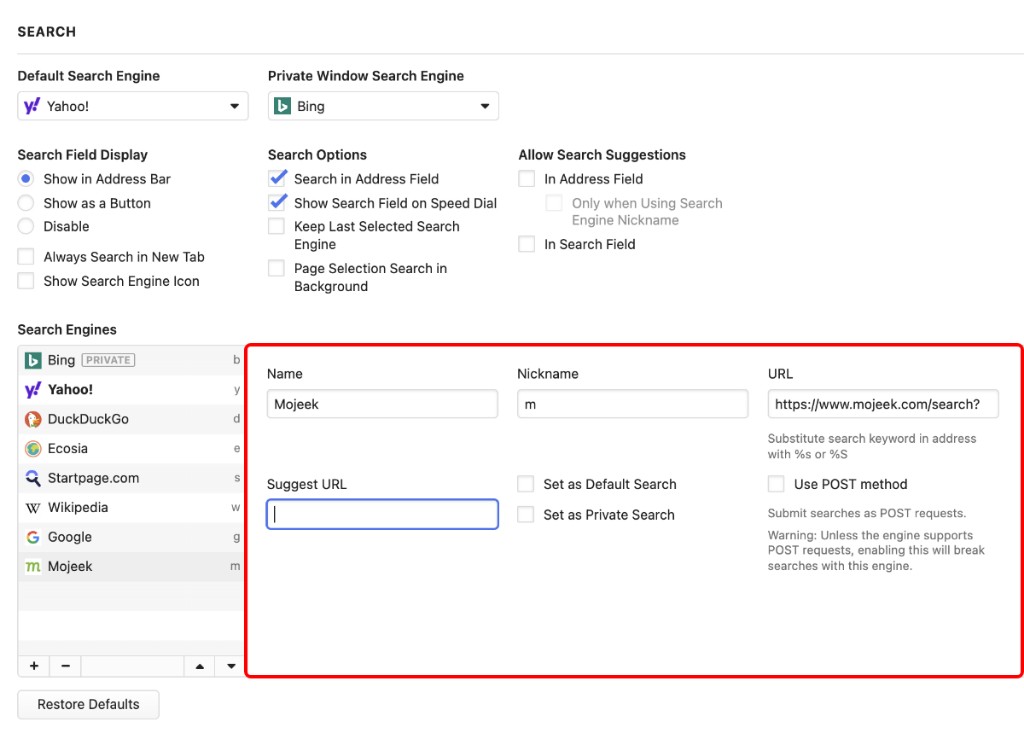Screen dimensions: 1024x741
Task: Select Show as a Button option
Action: pyautogui.click(x=26, y=203)
